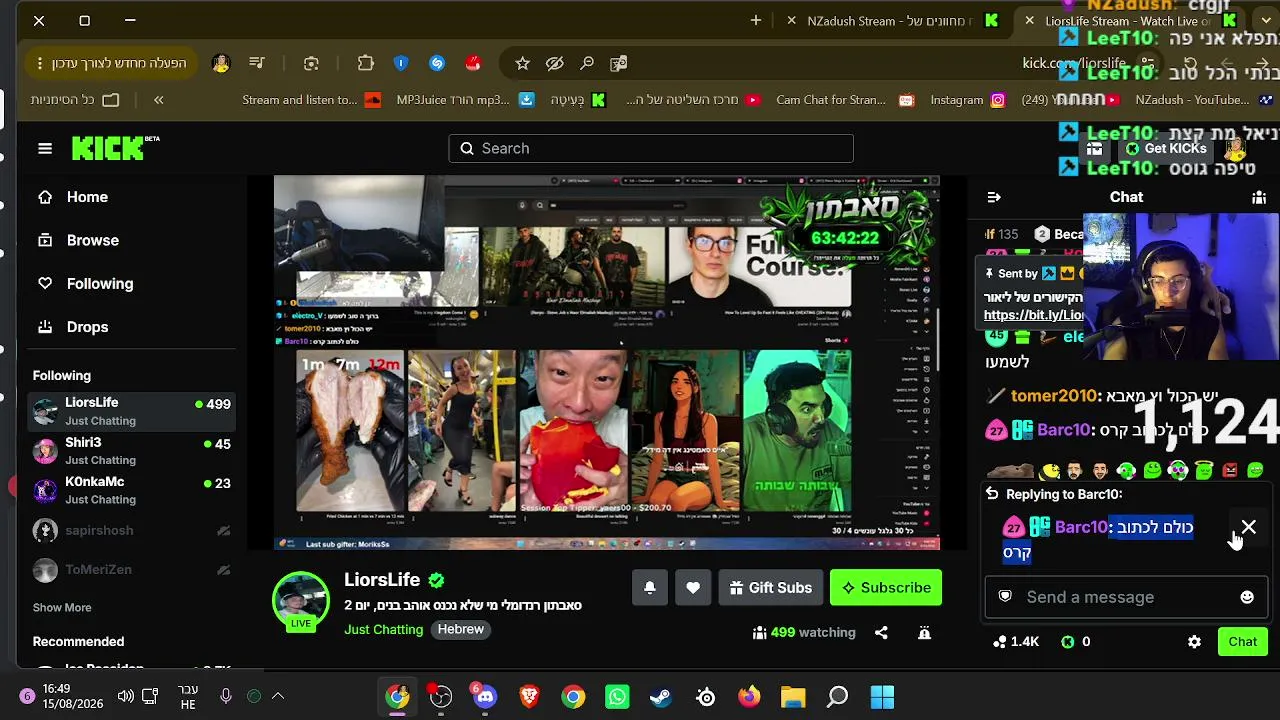Viewport: 1280px width, 720px height.
Task: Open Steam from the taskbar
Action: click(661, 697)
